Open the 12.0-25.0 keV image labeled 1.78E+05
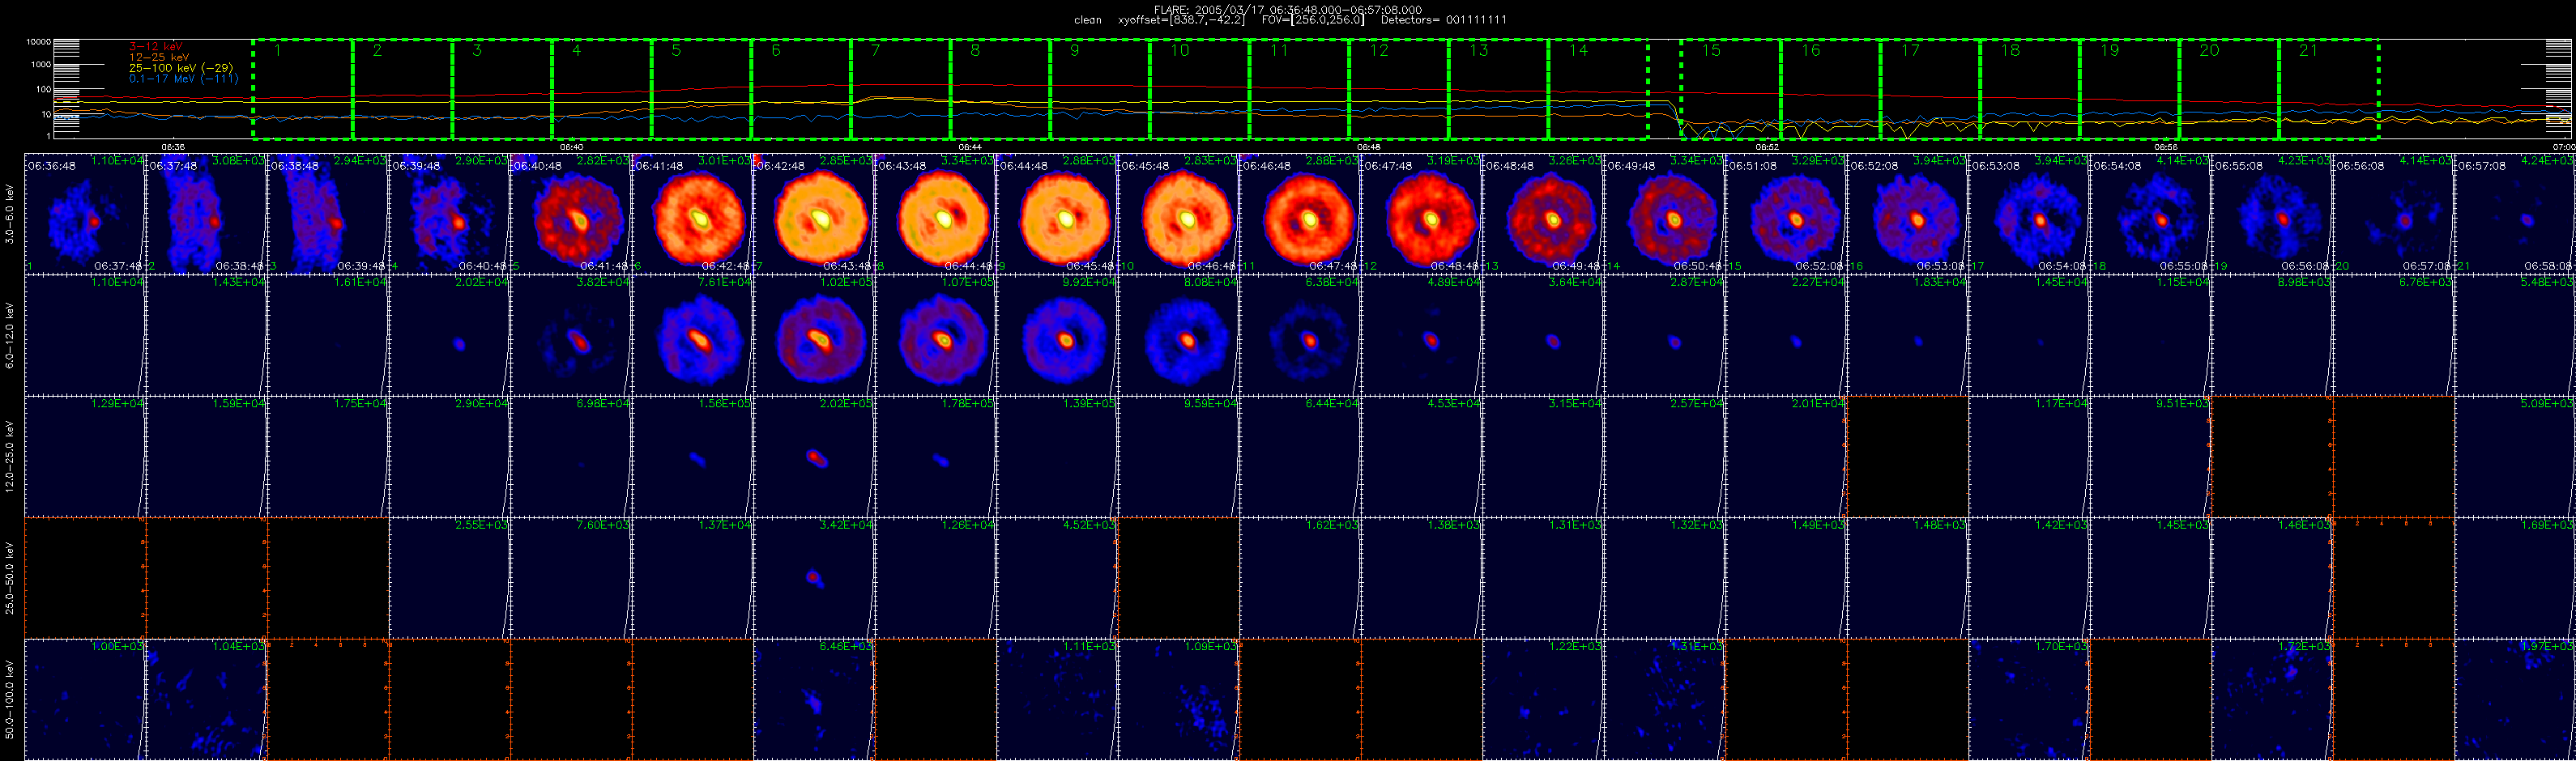Viewport: 2576px width, 761px height. point(935,456)
